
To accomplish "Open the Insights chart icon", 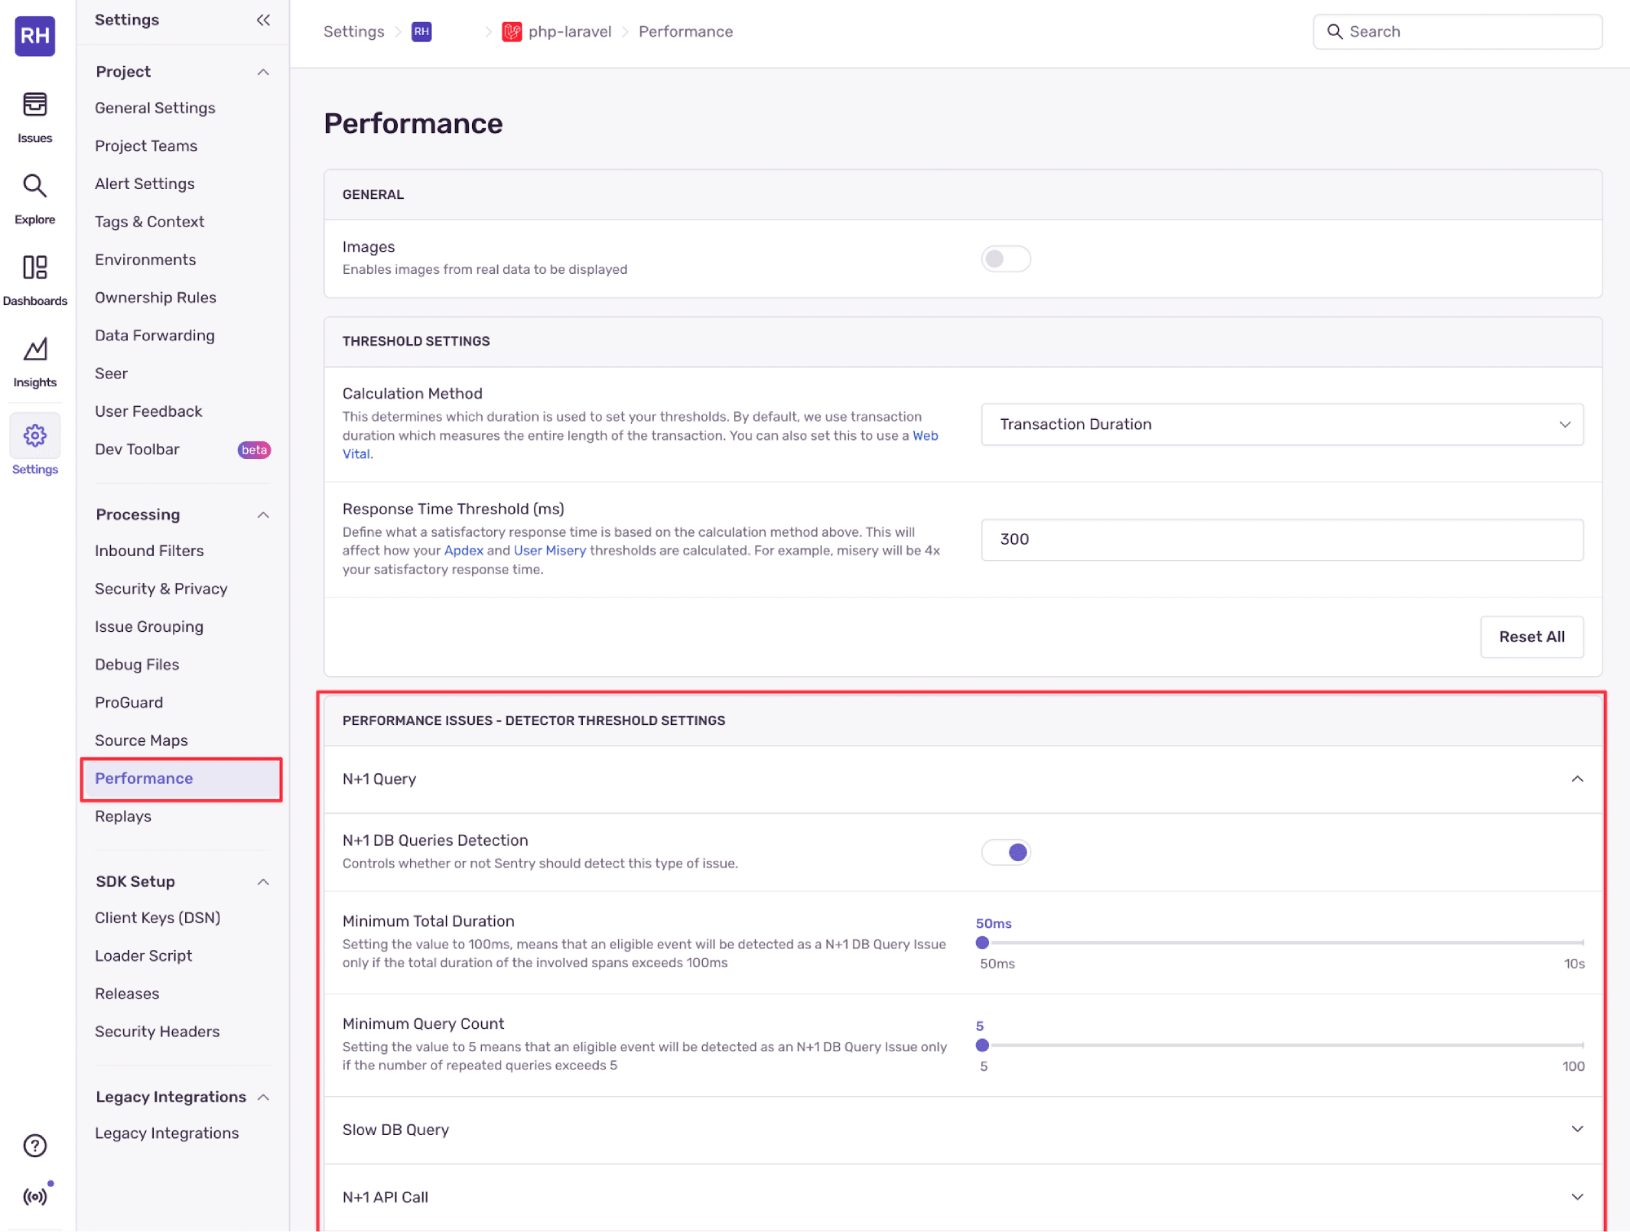I will [x=35, y=349].
